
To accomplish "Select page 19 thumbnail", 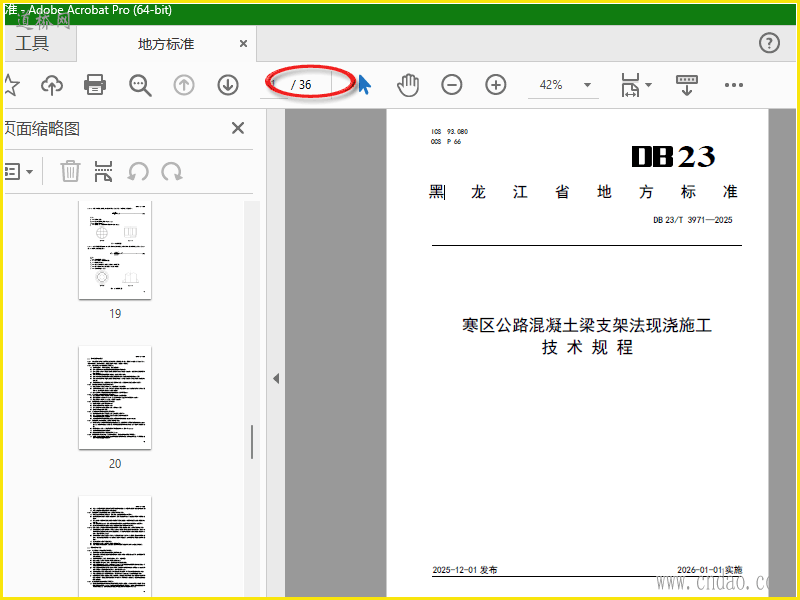I will point(115,250).
